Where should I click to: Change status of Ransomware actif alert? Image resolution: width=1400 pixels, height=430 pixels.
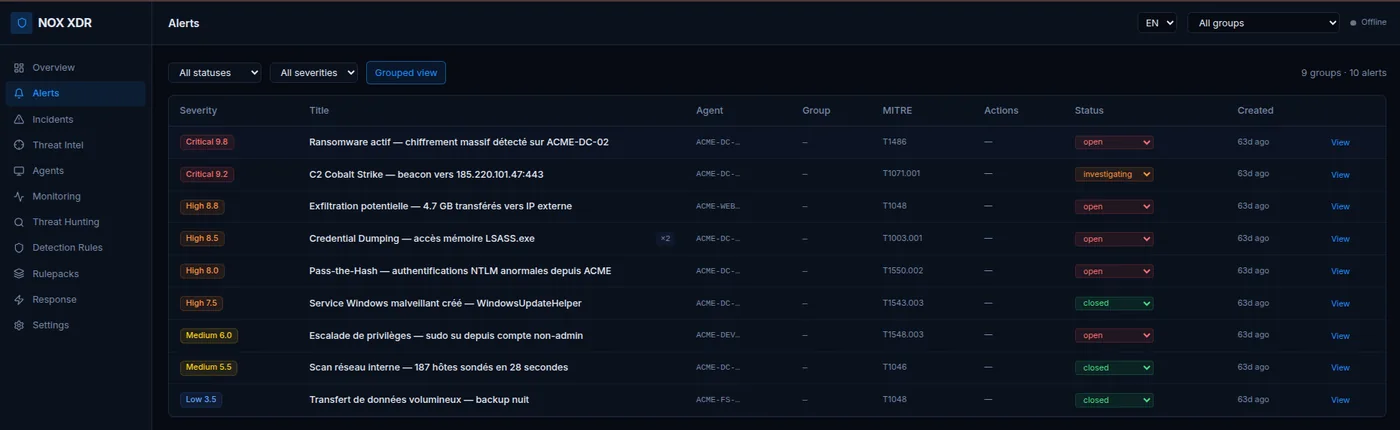1114,142
